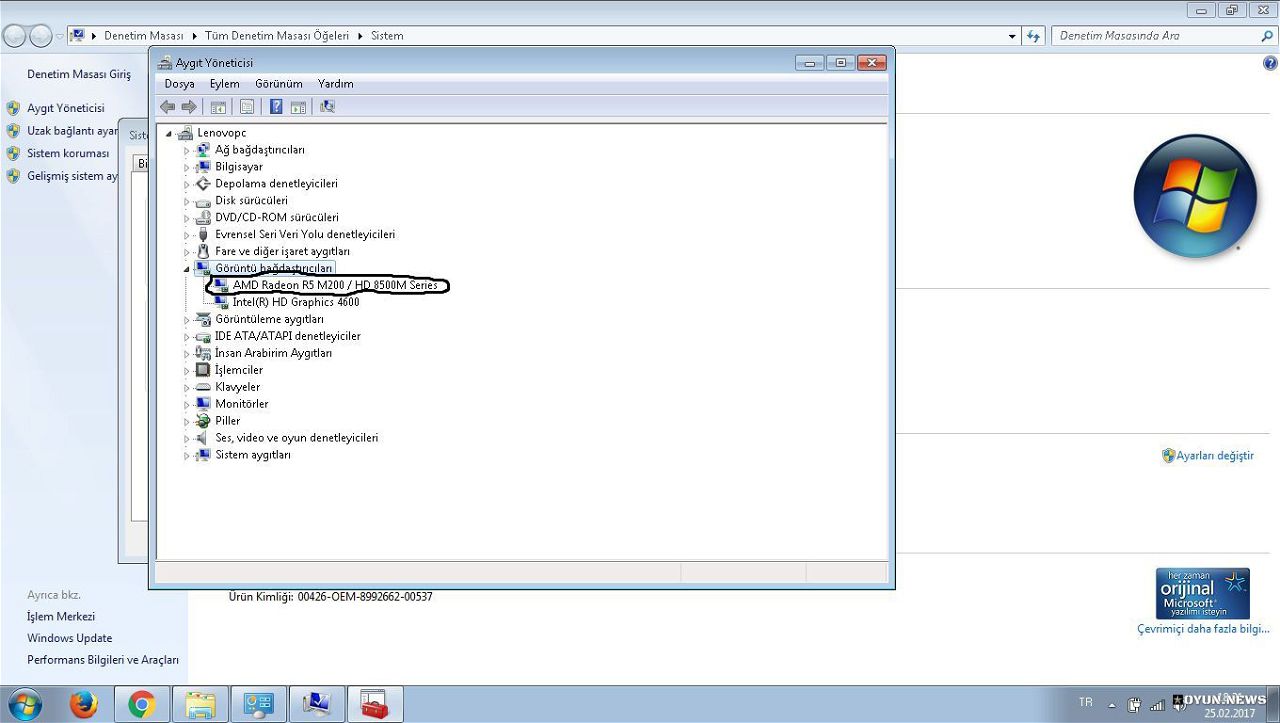Expand the Ağ bağdaştırıcıları node
The width and height of the screenshot is (1280, 723).
click(x=186, y=150)
